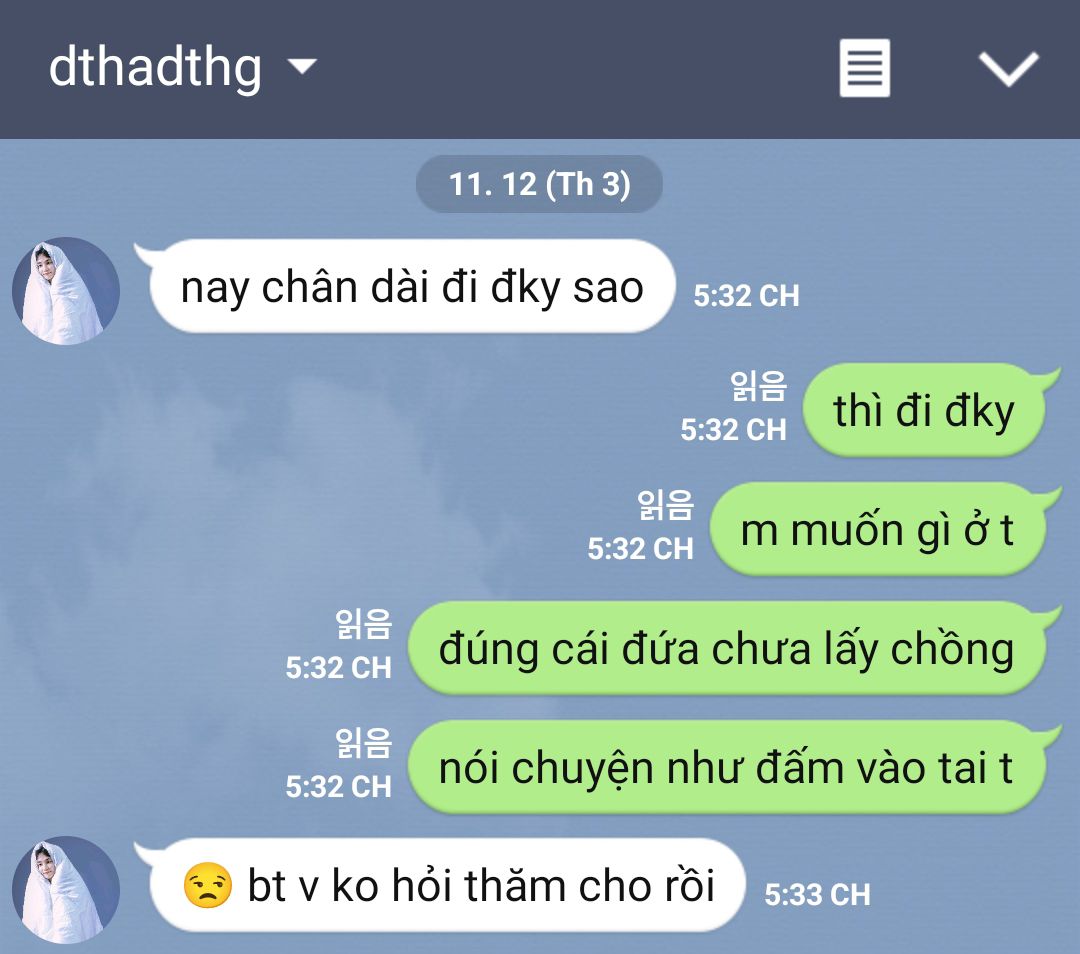1080x954 pixels.
Task: Tap read receipt beside 'm muốn gì ở t'
Action: [665, 505]
